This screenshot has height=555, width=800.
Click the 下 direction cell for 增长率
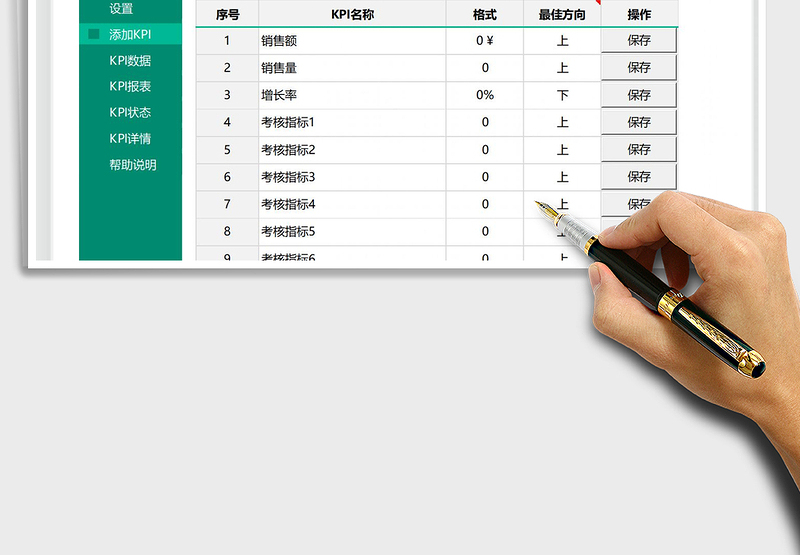562,95
